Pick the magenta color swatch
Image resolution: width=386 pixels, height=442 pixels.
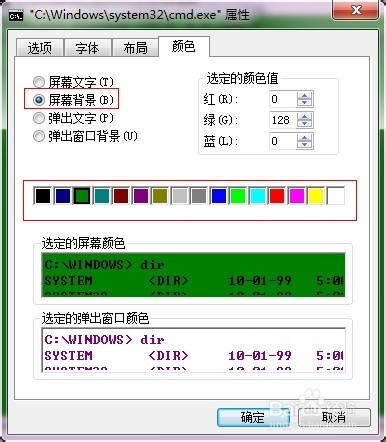click(x=297, y=196)
